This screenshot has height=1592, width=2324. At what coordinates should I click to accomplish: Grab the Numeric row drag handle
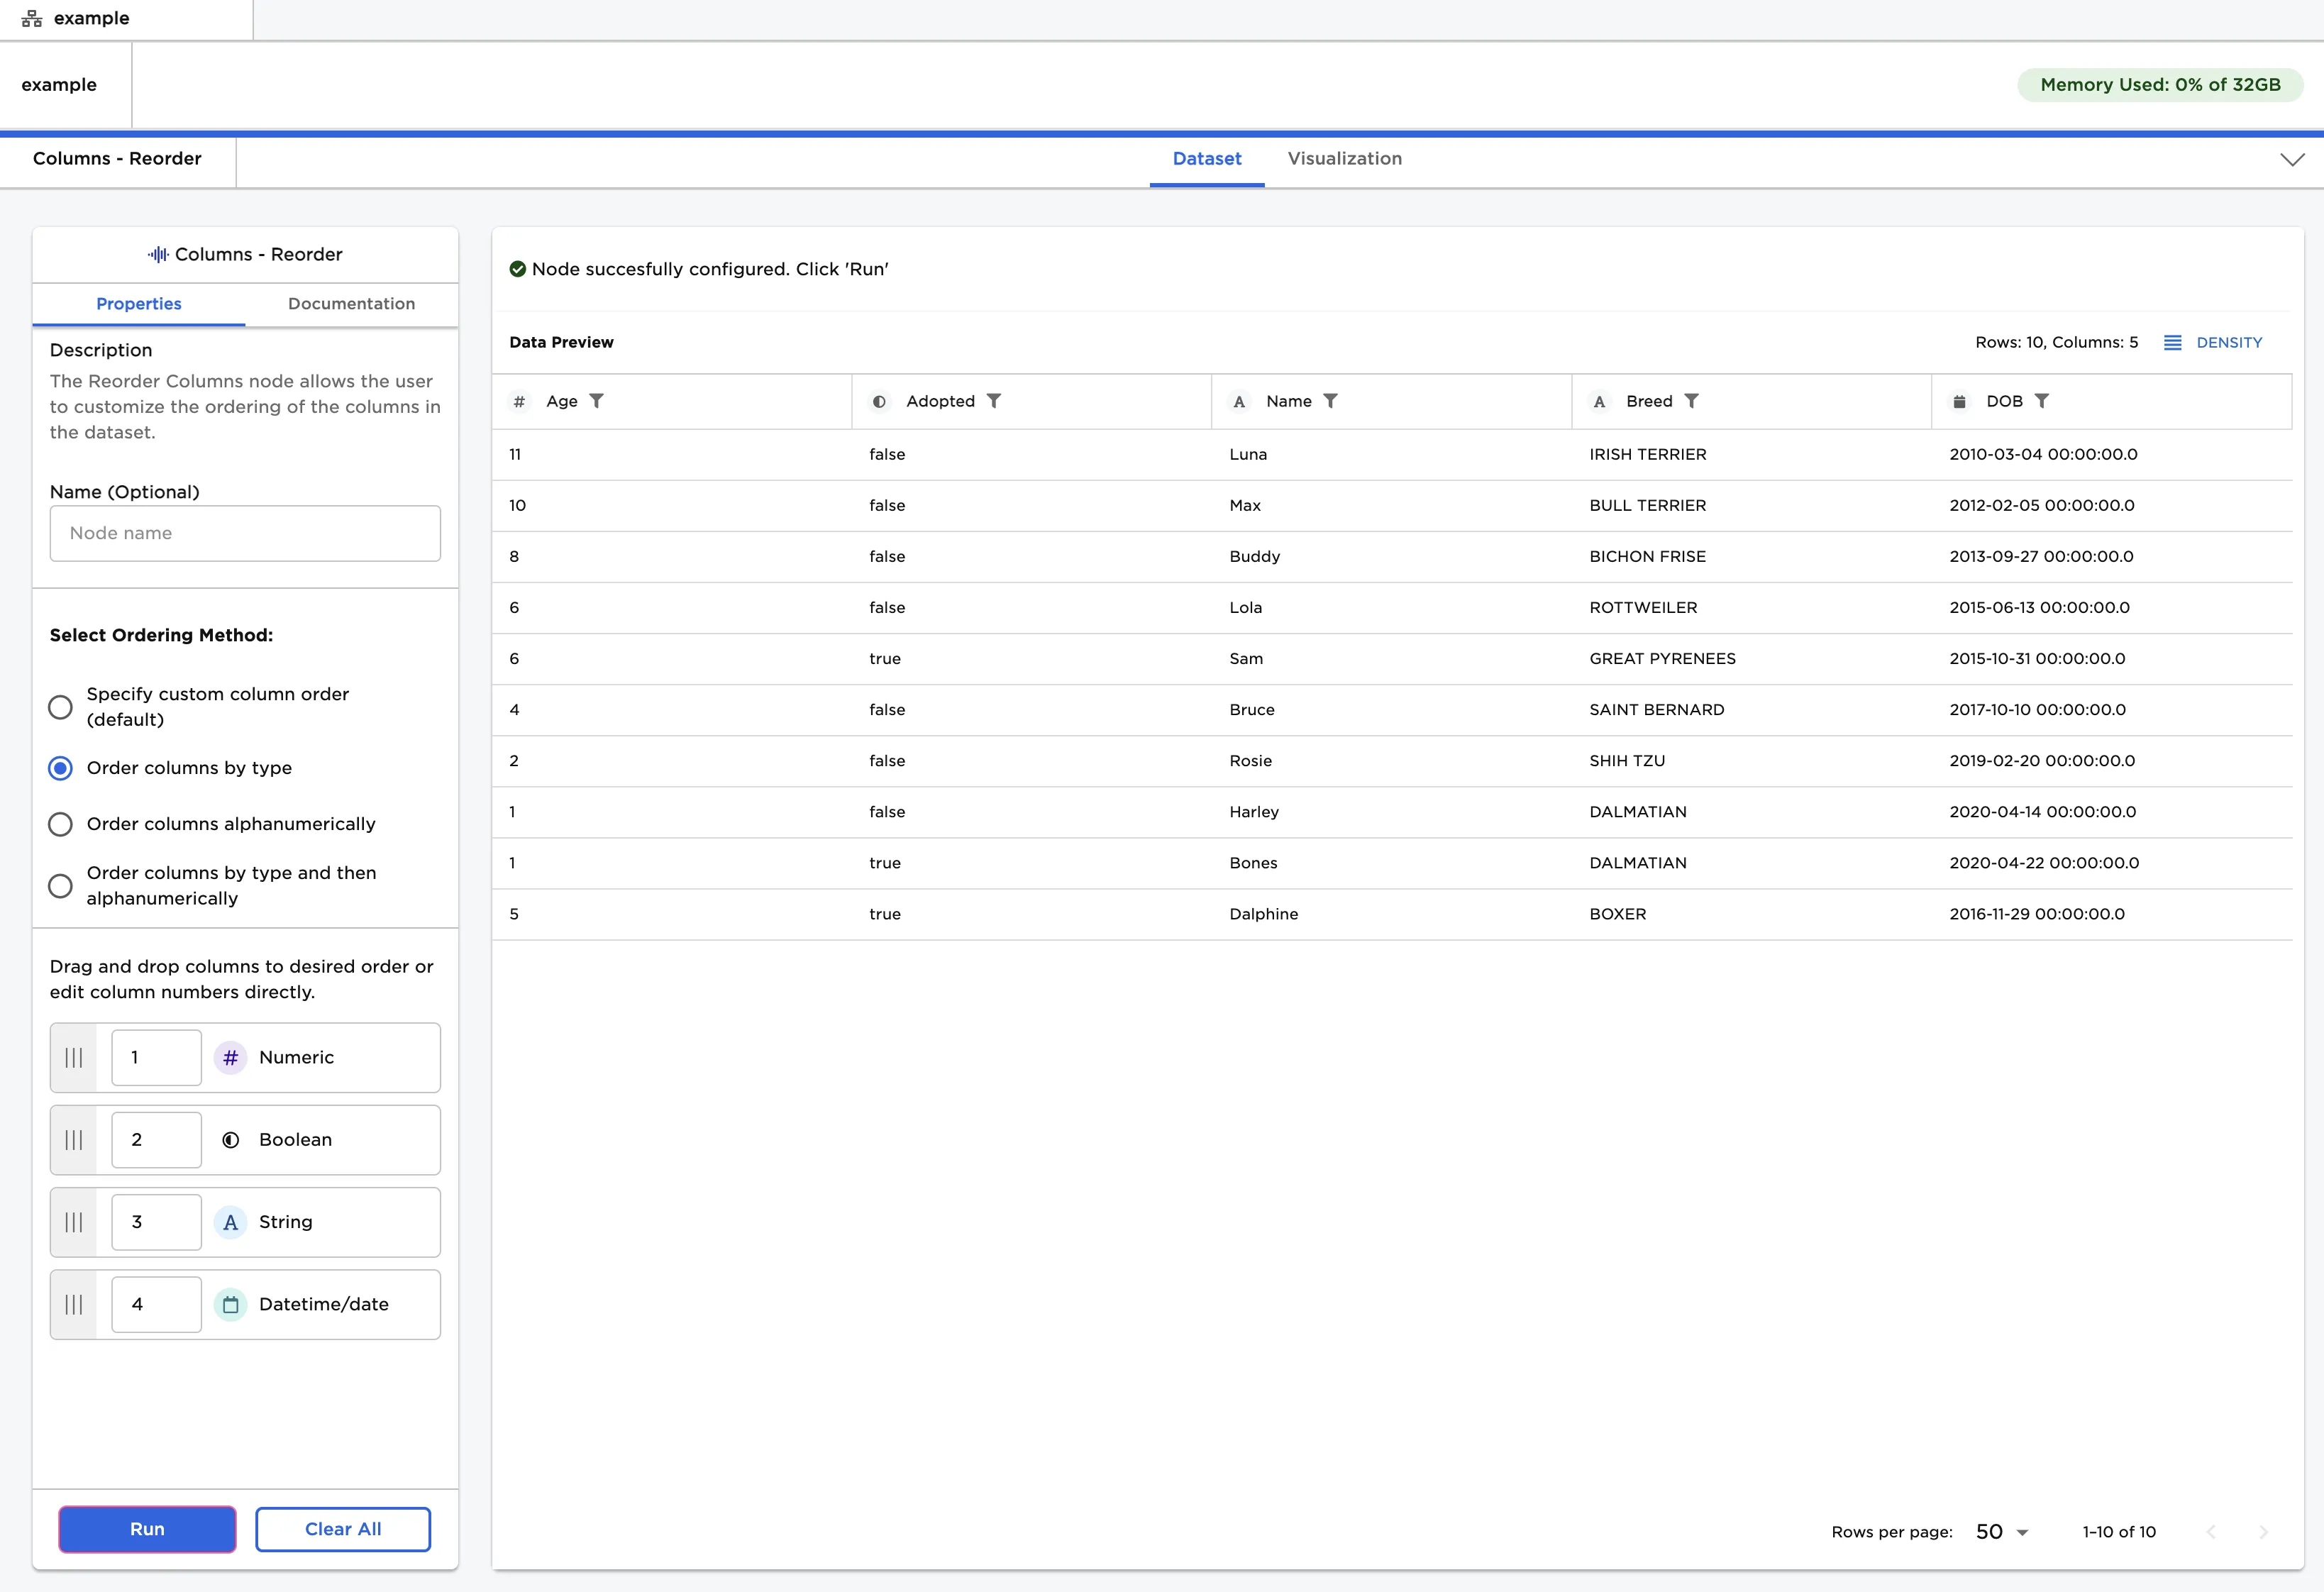[x=74, y=1058]
